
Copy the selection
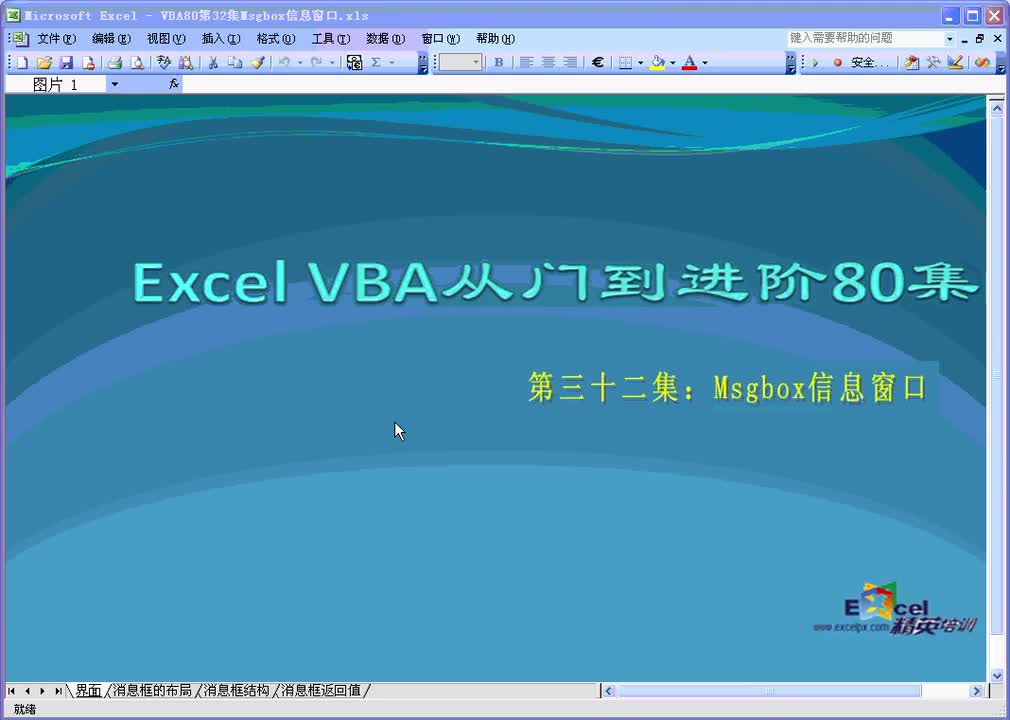coord(235,62)
